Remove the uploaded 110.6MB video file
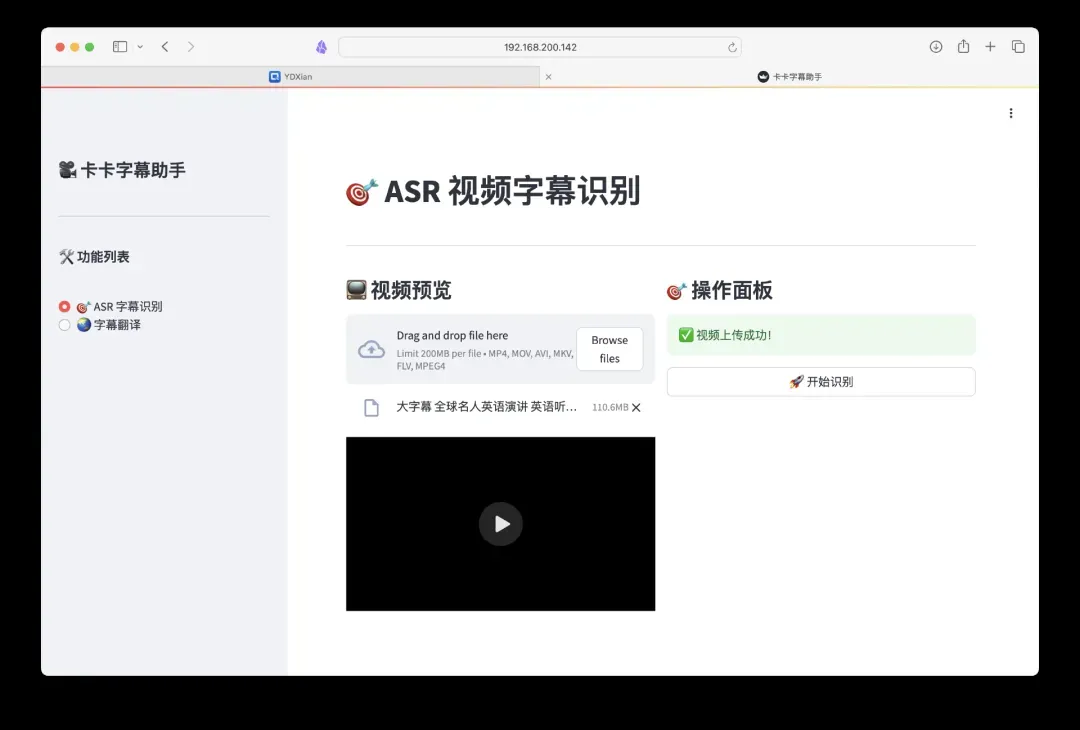 [x=636, y=407]
